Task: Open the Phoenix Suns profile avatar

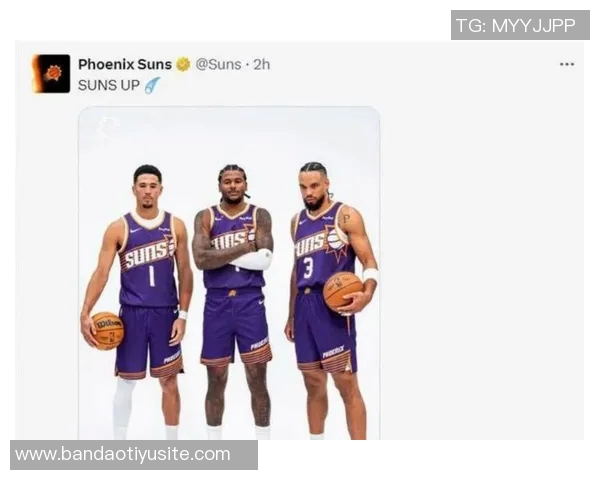Action: point(51,74)
